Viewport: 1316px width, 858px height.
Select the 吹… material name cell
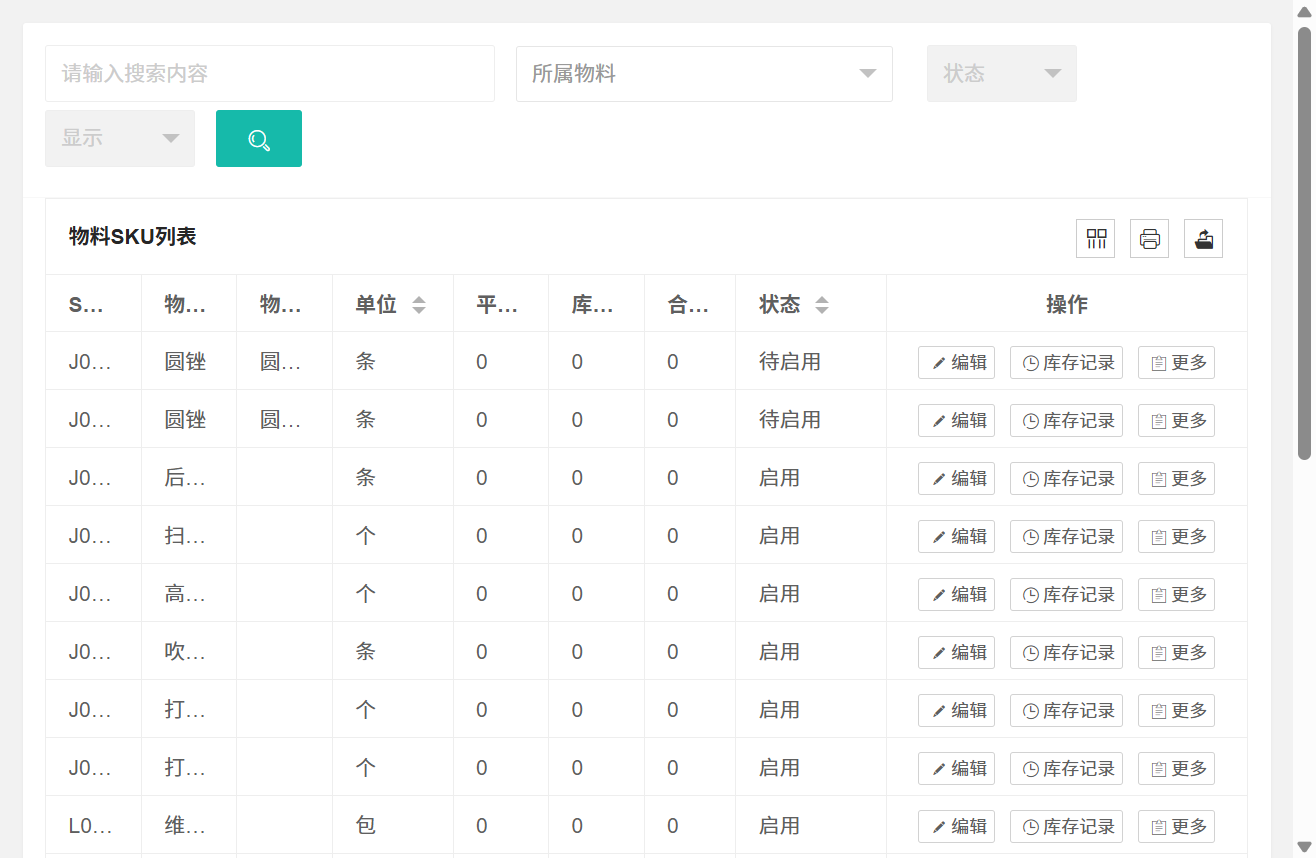coord(189,651)
